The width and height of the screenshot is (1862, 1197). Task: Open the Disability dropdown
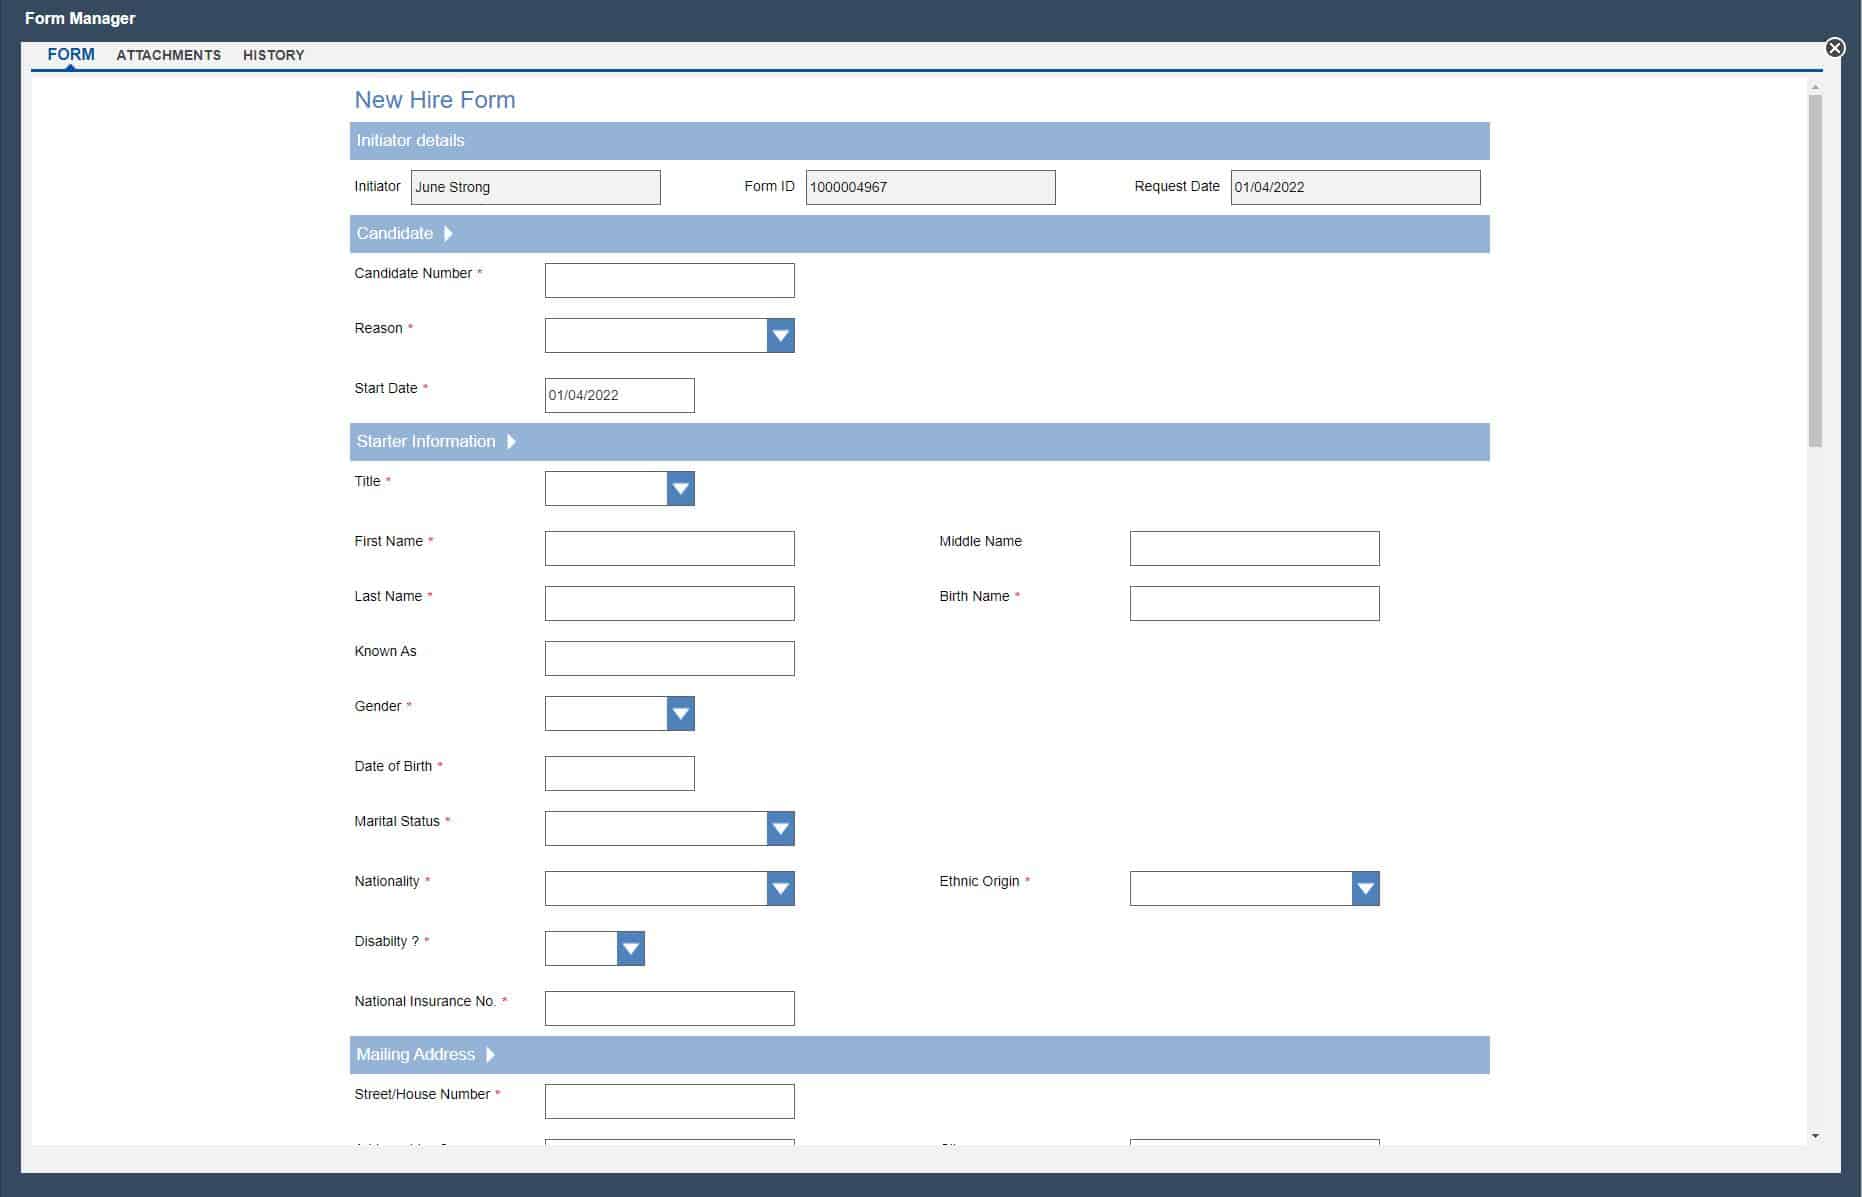coord(630,949)
